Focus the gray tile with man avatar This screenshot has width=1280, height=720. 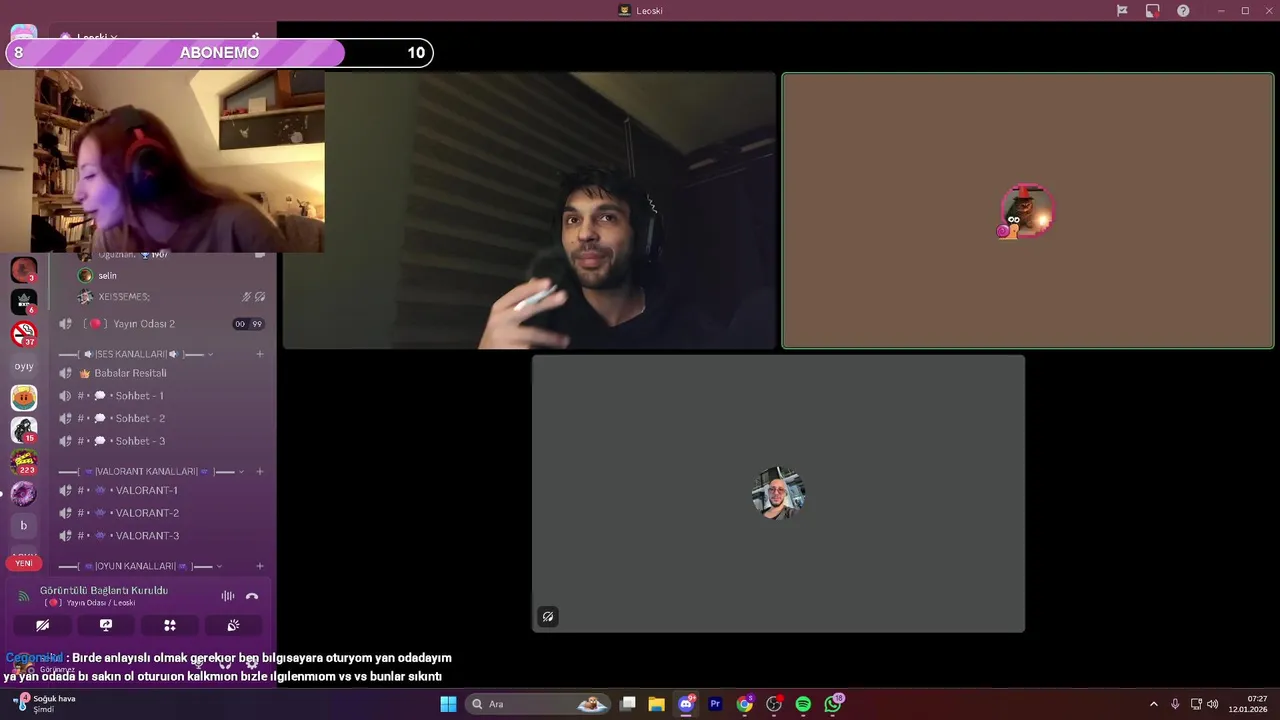[778, 494]
